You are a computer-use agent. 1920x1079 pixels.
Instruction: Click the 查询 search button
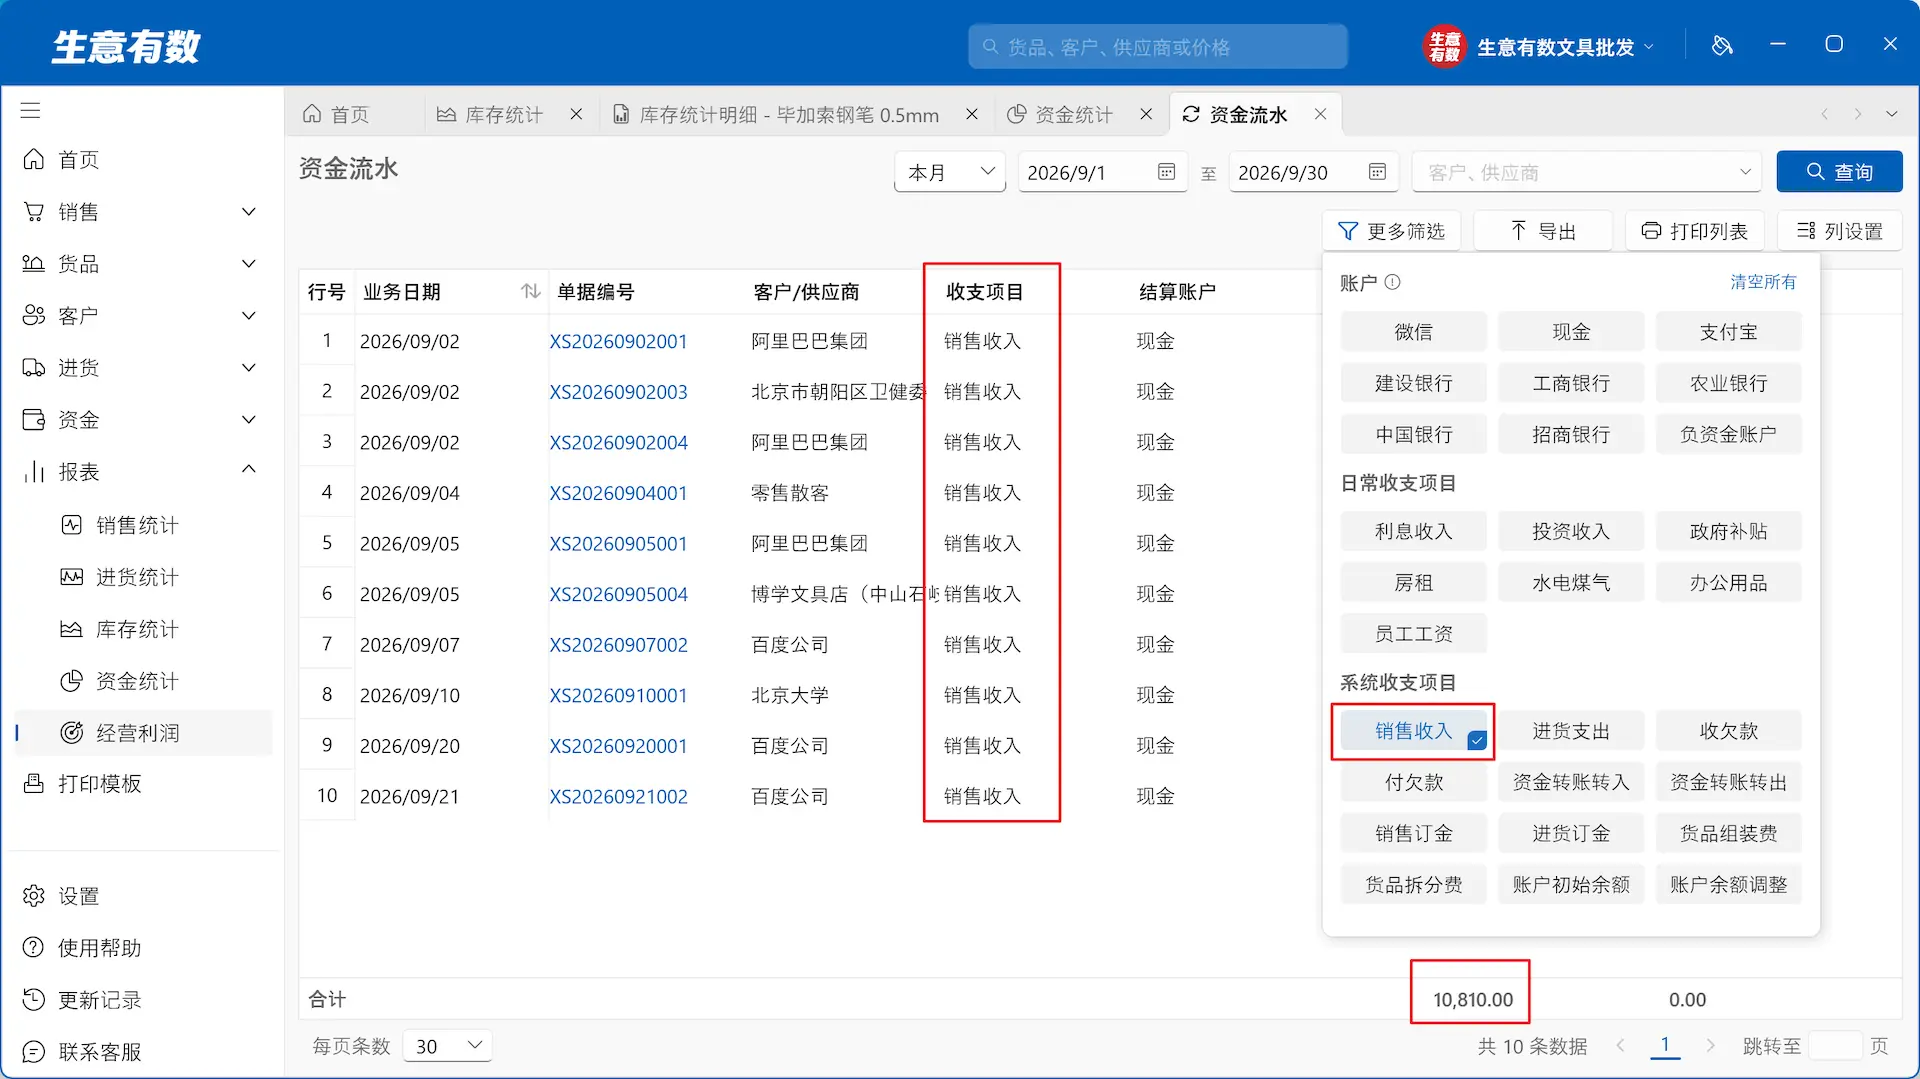1839,172
